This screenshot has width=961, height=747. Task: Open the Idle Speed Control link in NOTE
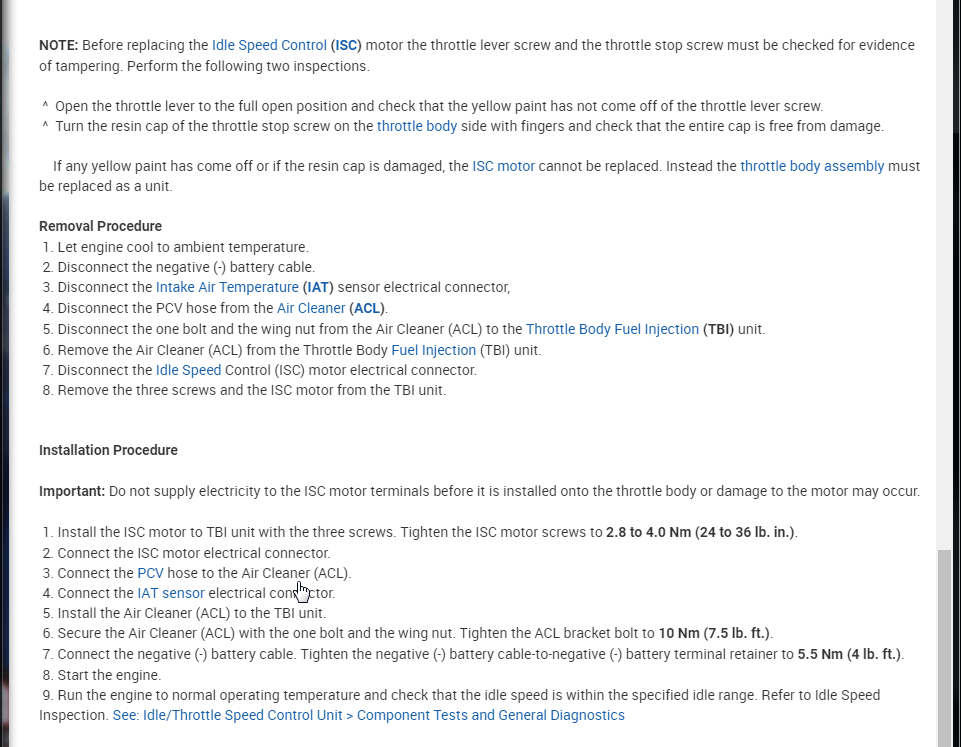point(269,45)
